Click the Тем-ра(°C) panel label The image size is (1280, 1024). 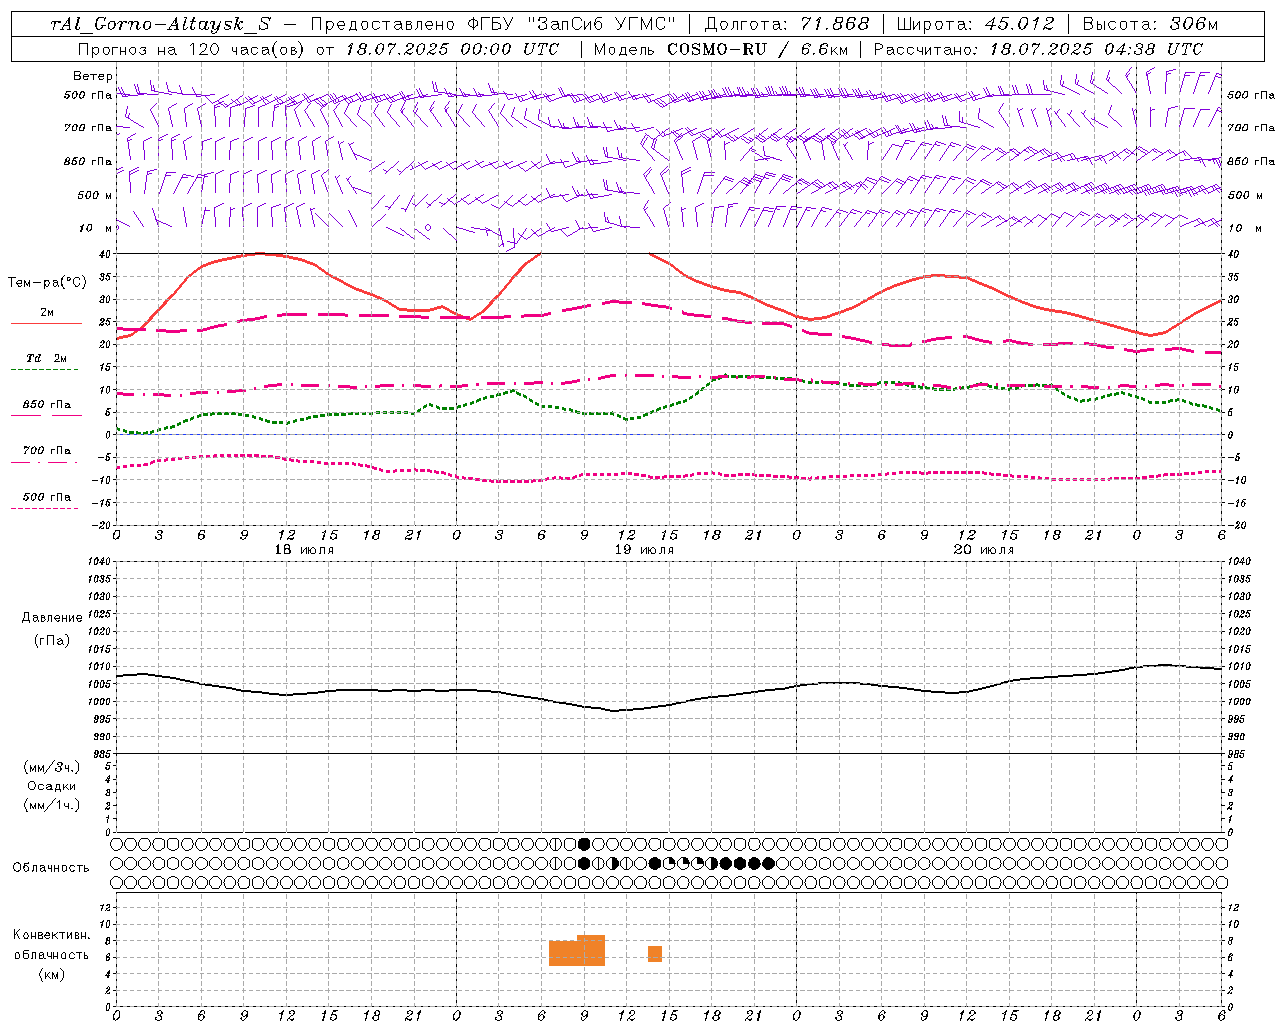pos(48,283)
